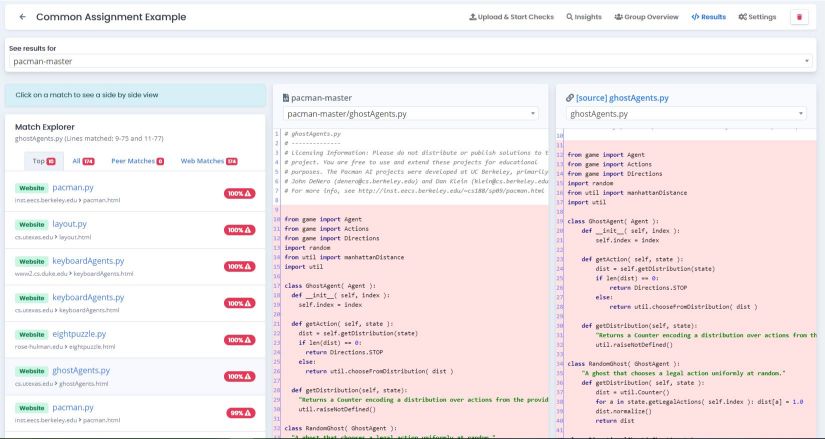Click the 100% badge on ghostAgents.py row
This screenshot has height=439, width=825.
pyautogui.click(x=239, y=376)
